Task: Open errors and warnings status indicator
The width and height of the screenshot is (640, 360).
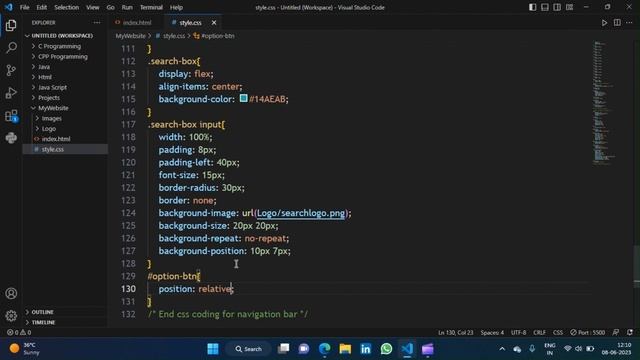Action: tap(19, 332)
